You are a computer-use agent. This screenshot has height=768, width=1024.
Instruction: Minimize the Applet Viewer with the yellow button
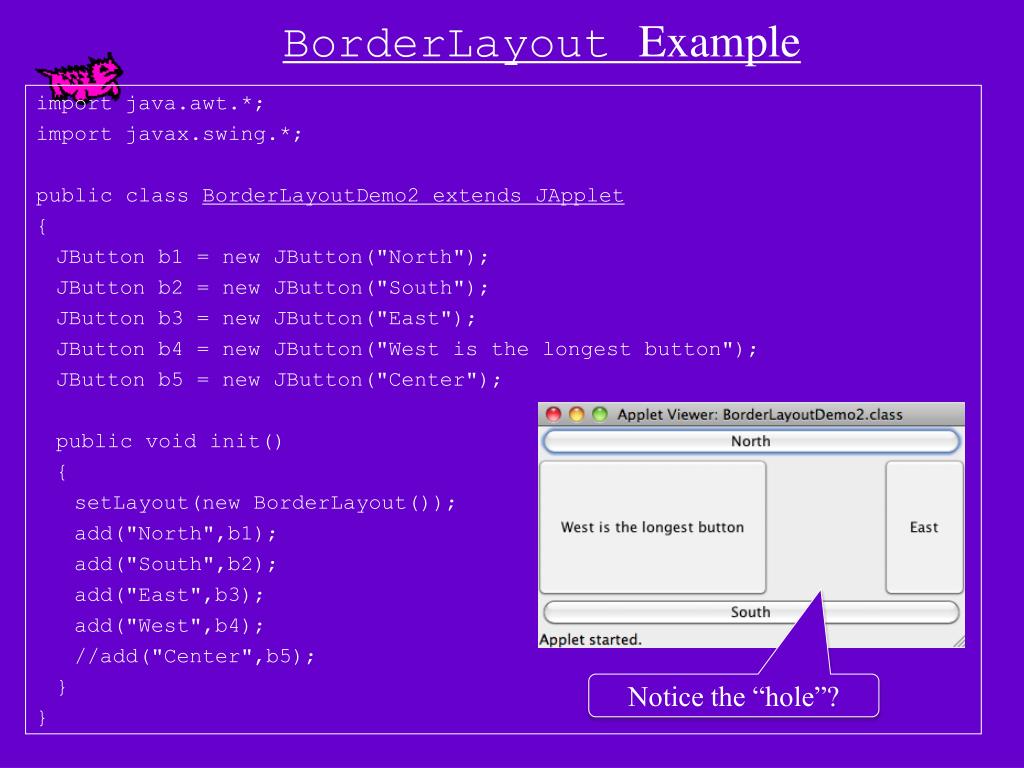[577, 414]
